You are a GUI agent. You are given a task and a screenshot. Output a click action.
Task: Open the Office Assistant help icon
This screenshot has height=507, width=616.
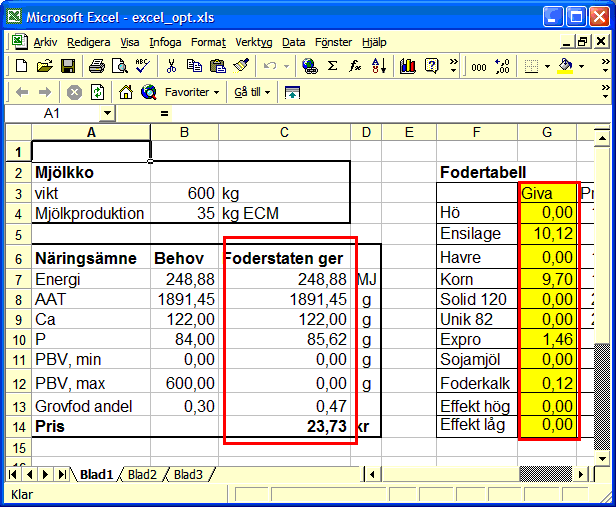click(x=431, y=66)
